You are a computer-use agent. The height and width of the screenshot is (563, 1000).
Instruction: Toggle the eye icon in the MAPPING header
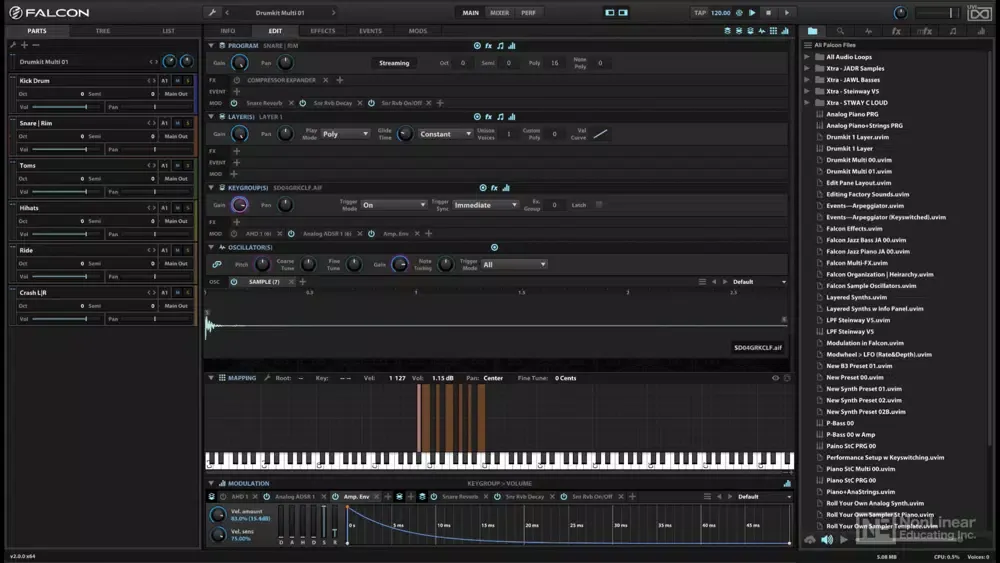tap(776, 377)
